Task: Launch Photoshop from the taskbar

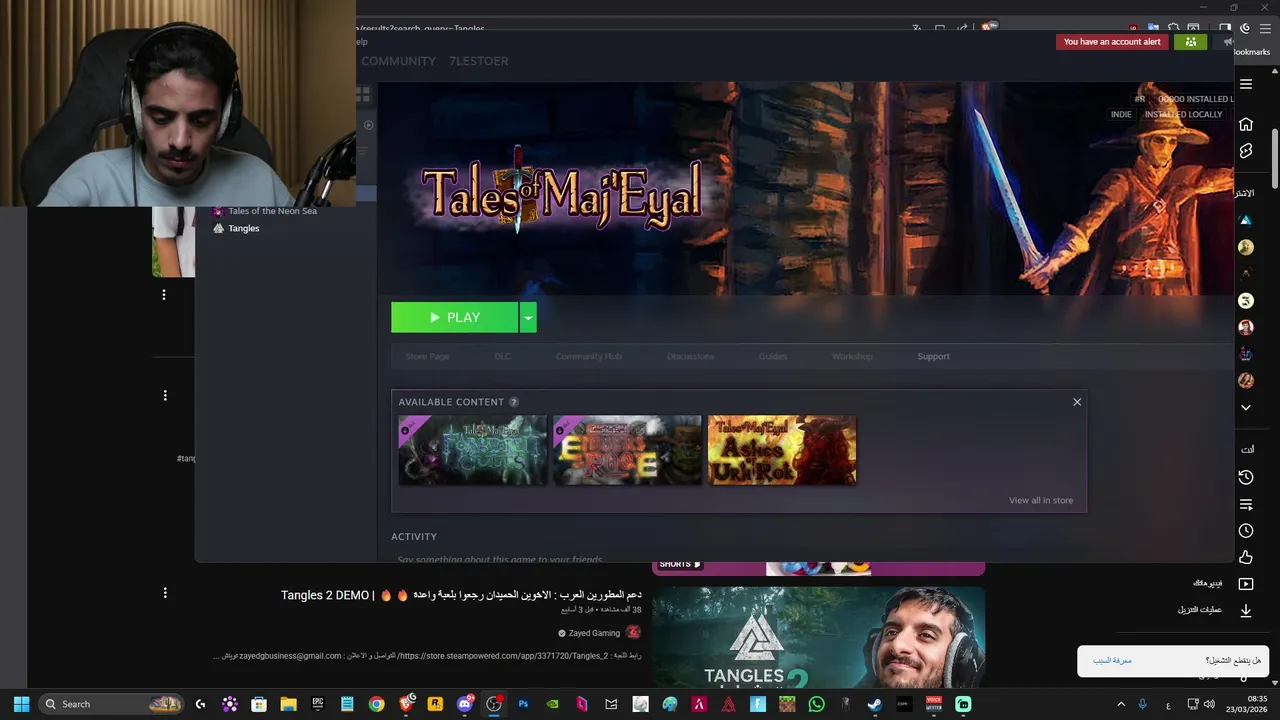Action: tap(523, 704)
